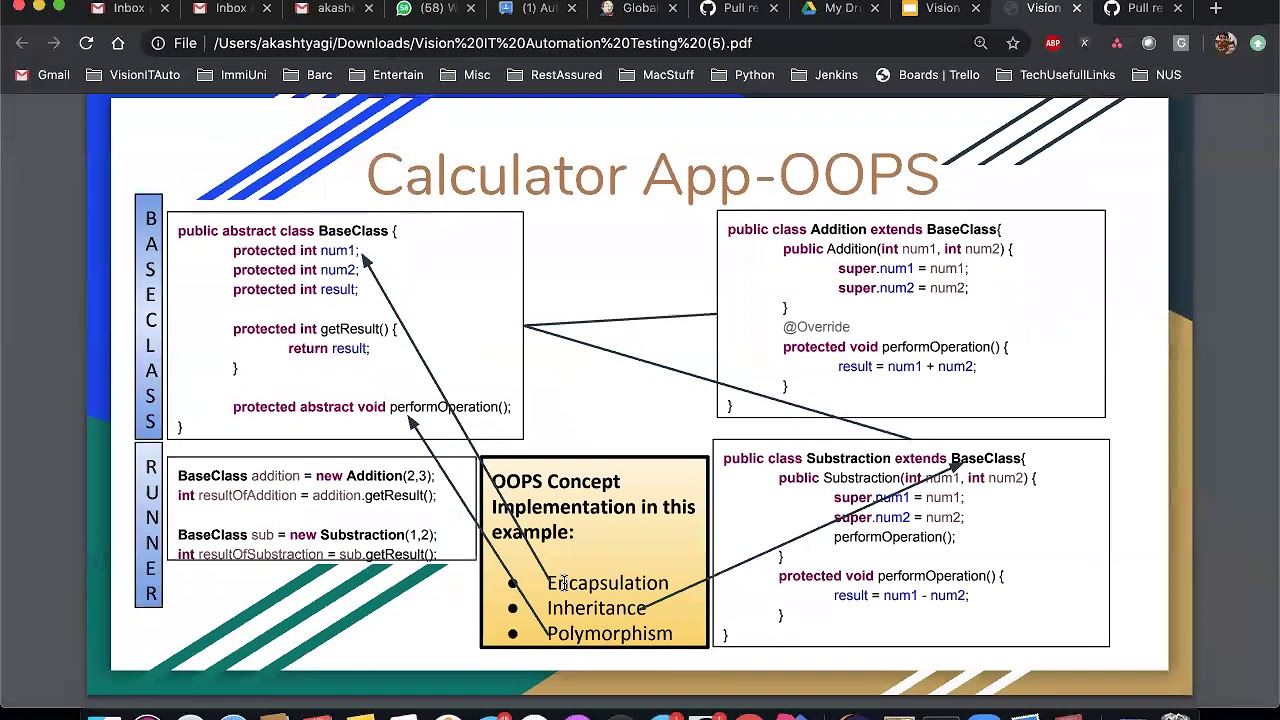Reload the PDF page

click(x=86, y=43)
